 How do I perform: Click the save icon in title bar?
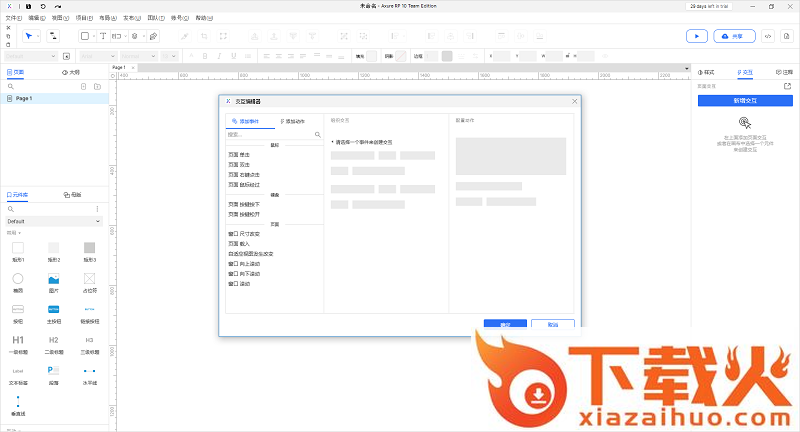point(28,6)
